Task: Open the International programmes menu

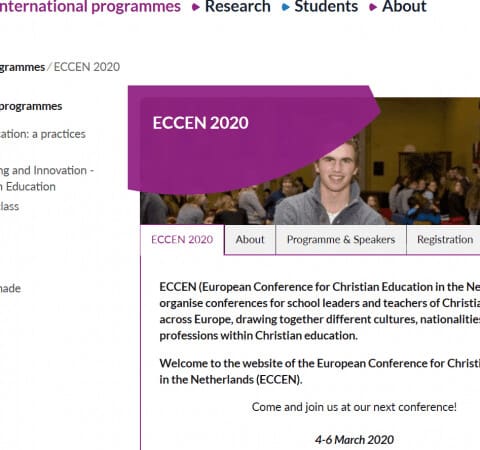Action: pyautogui.click(x=90, y=6)
